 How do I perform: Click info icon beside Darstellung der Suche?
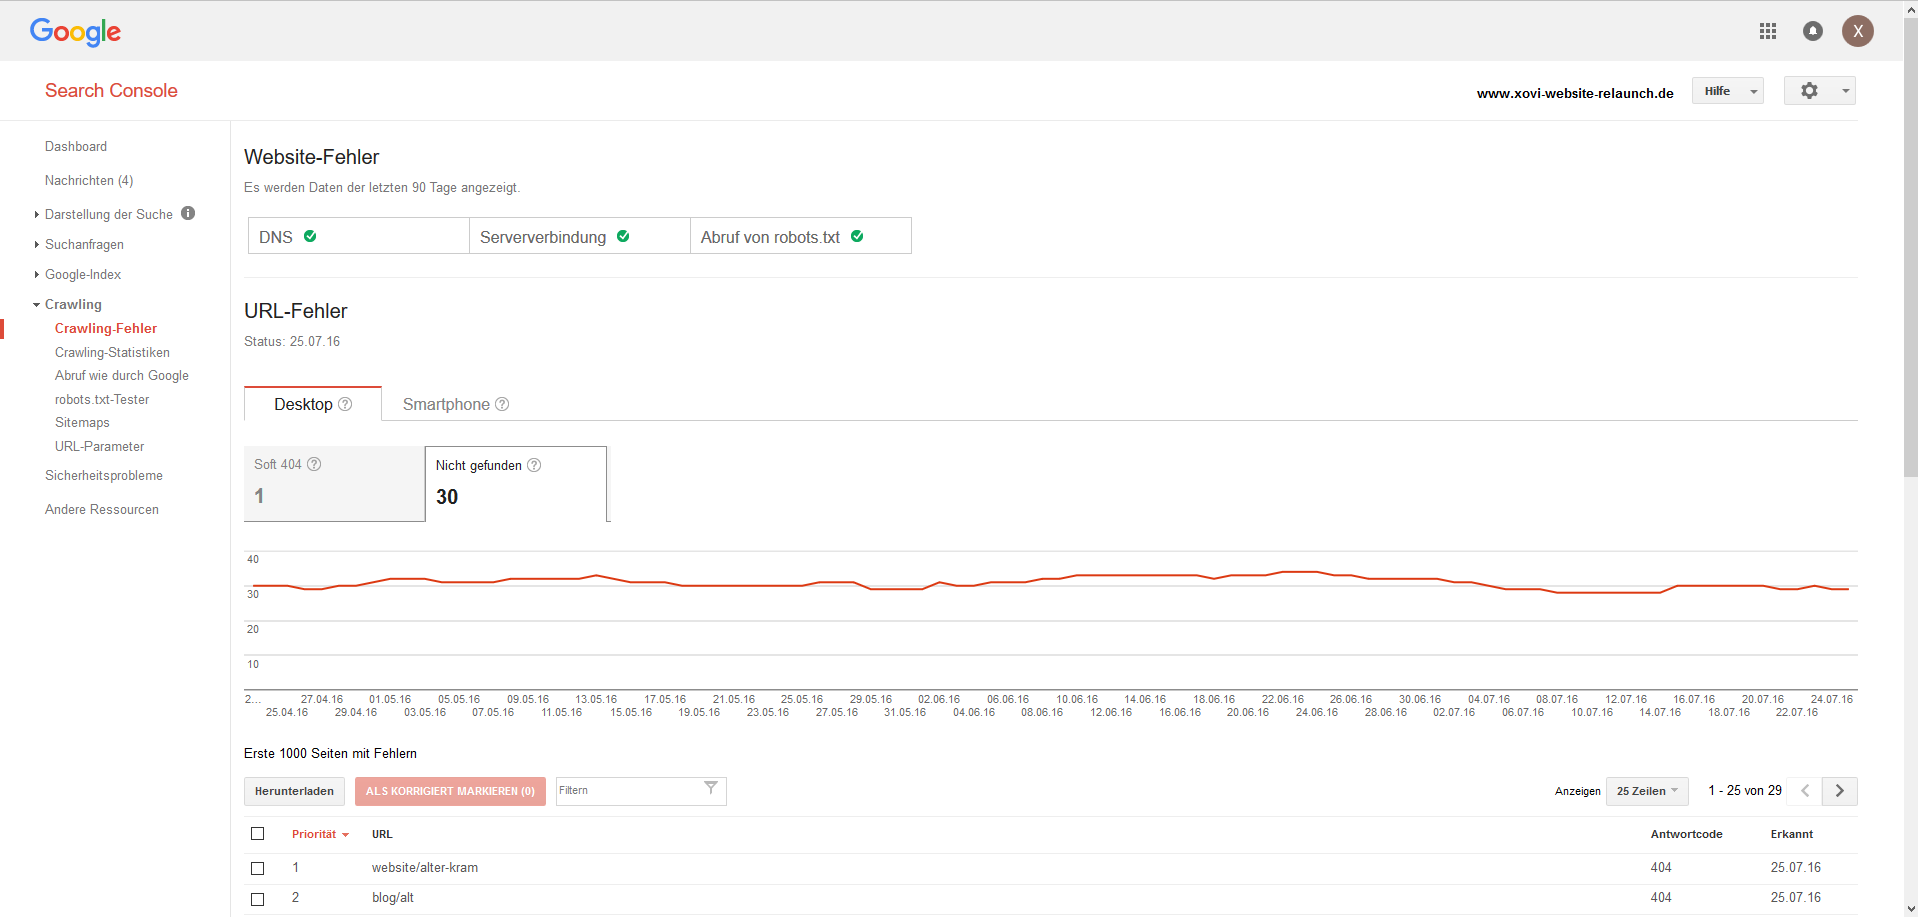(x=188, y=213)
